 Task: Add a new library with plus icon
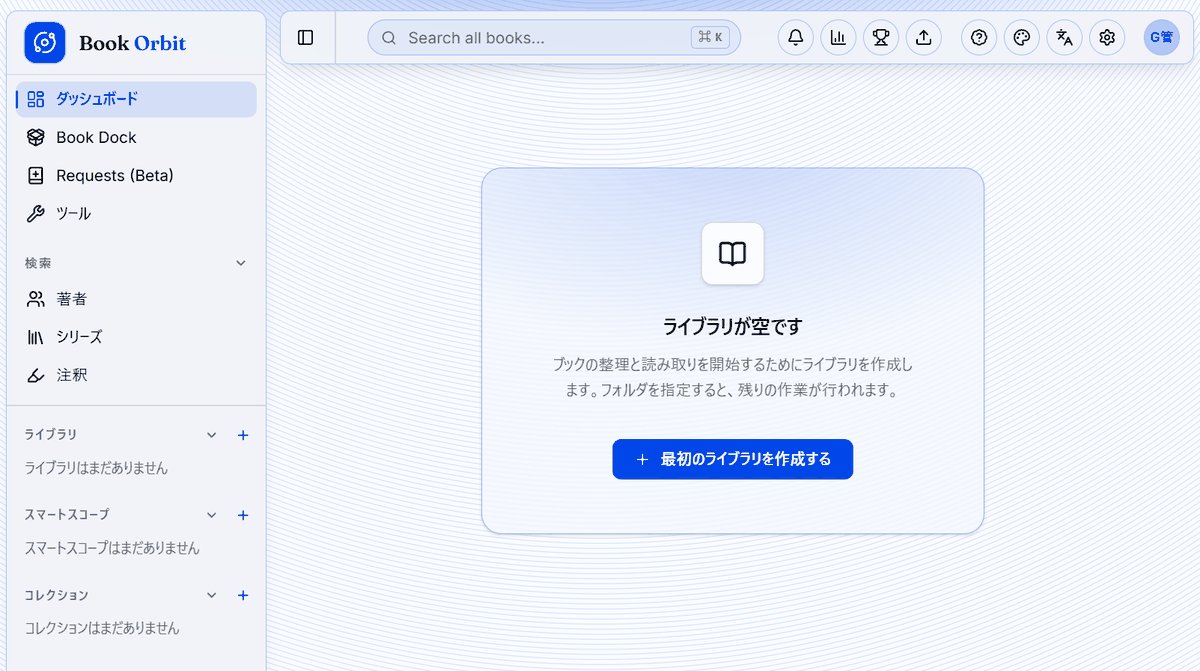pyautogui.click(x=242, y=435)
